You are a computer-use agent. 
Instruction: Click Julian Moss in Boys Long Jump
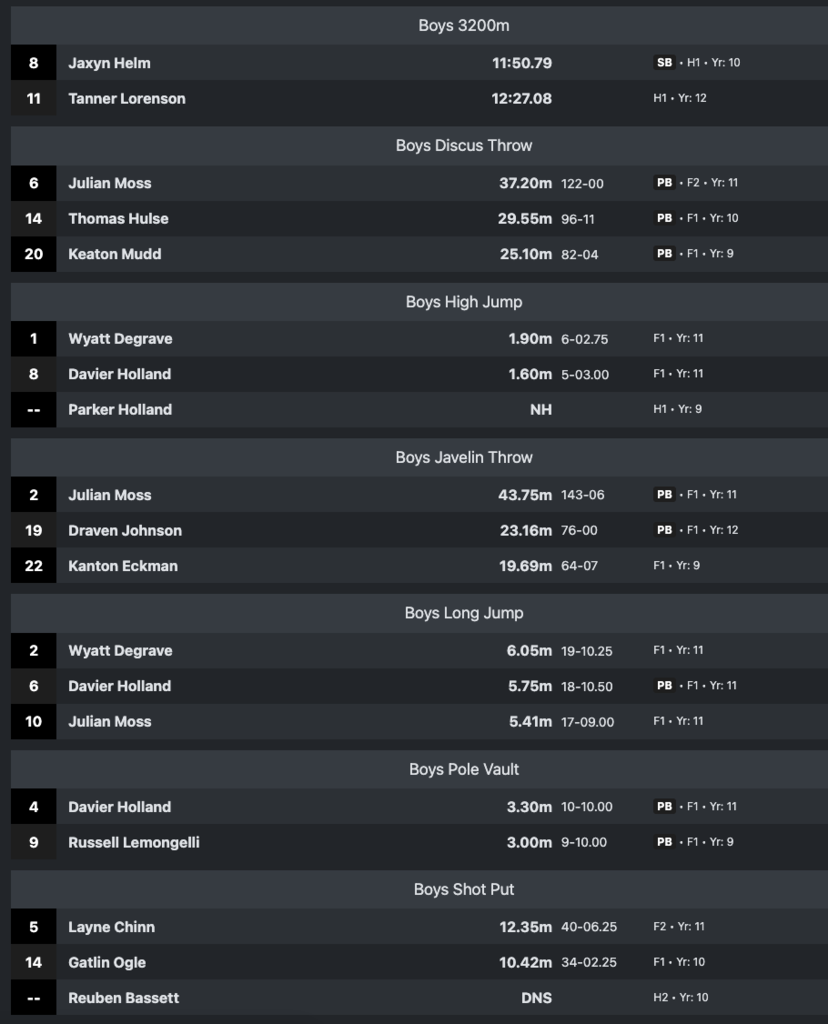tap(110, 721)
